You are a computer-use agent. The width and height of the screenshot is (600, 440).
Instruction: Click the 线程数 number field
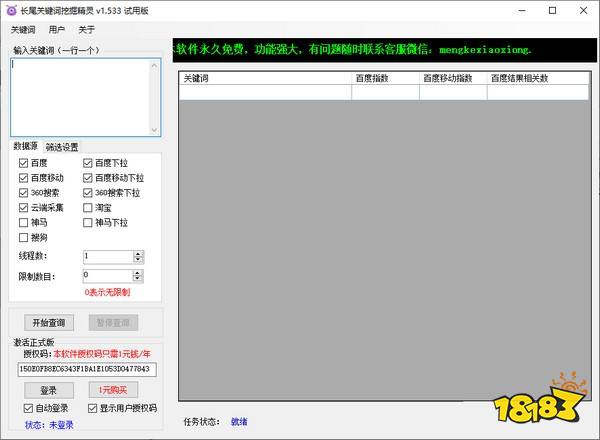(108, 257)
